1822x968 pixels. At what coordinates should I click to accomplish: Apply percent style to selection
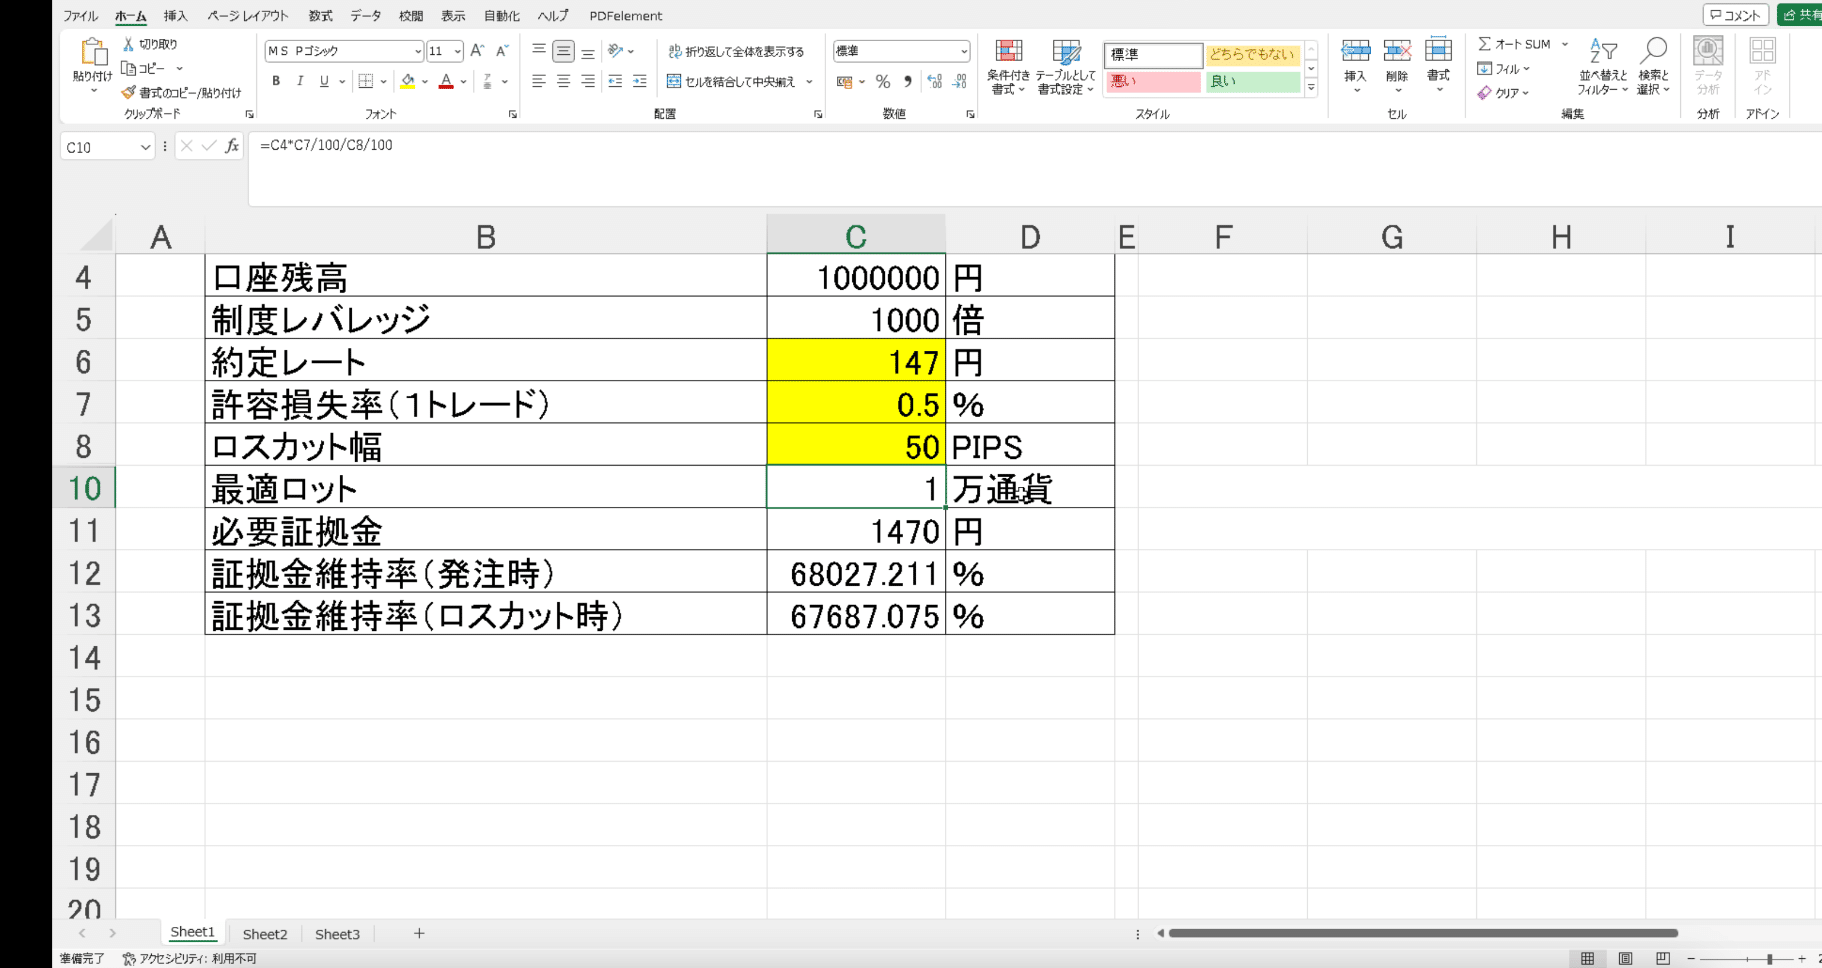click(x=882, y=82)
